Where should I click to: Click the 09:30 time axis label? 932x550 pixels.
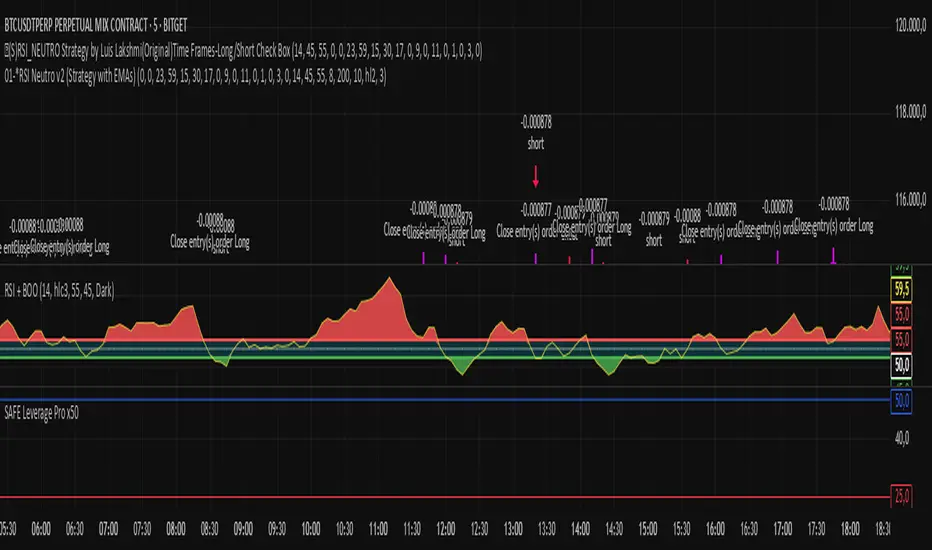[277, 528]
